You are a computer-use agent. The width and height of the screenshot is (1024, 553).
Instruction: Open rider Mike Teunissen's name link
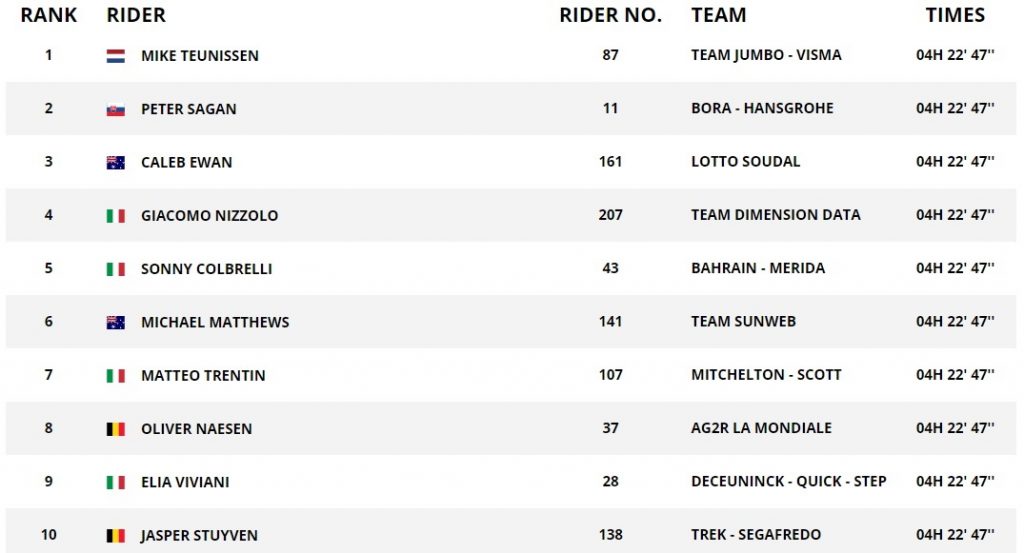(199, 56)
